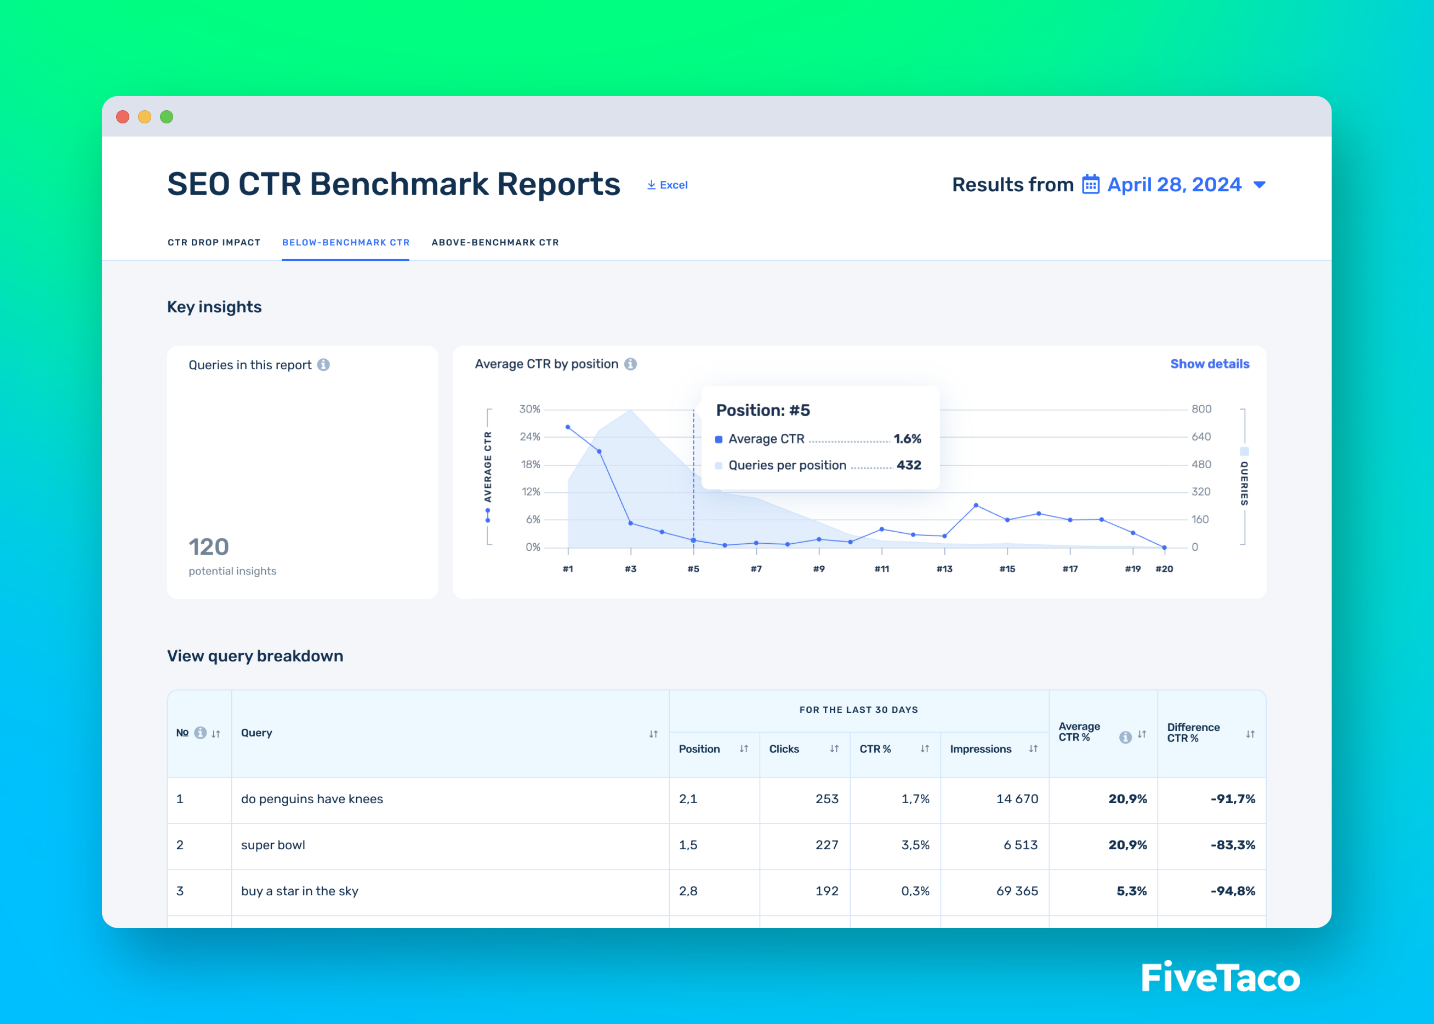
Task: Click the 120 potential insights number
Action: click(x=209, y=547)
